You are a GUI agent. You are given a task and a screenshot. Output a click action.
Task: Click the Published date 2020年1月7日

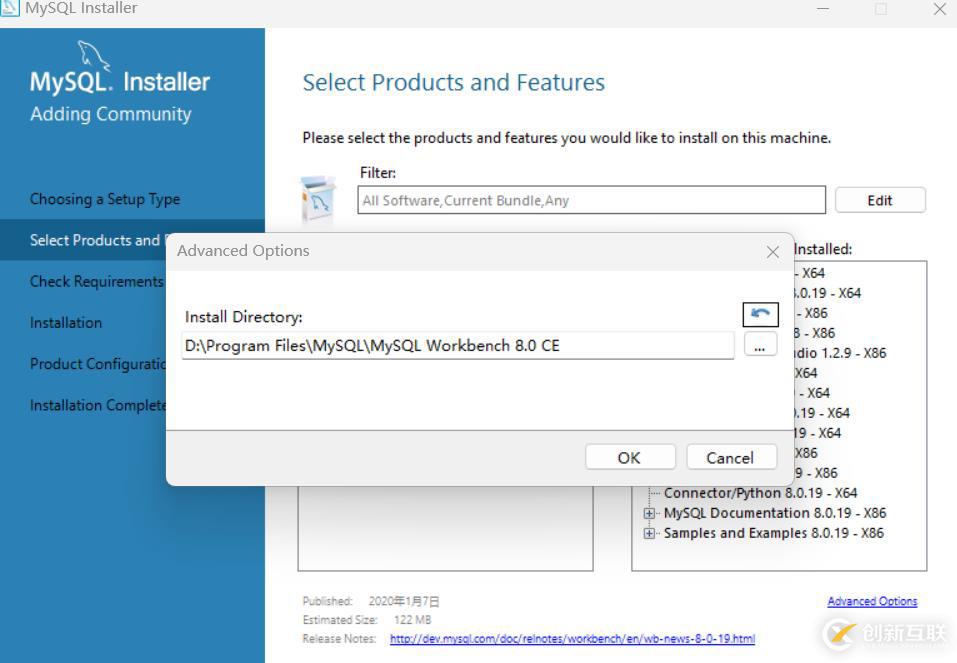(404, 601)
